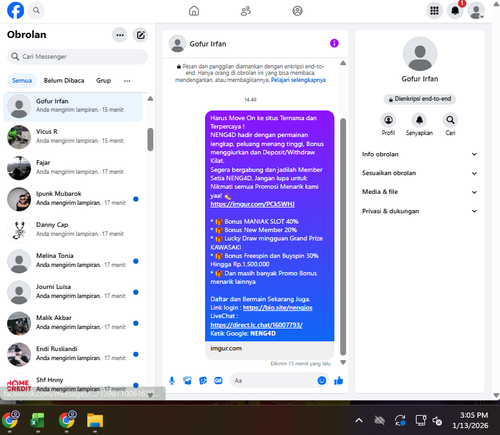This screenshot has width=500, height=435.
Task: Open the Malik Akbar conversation
Action: [73, 323]
